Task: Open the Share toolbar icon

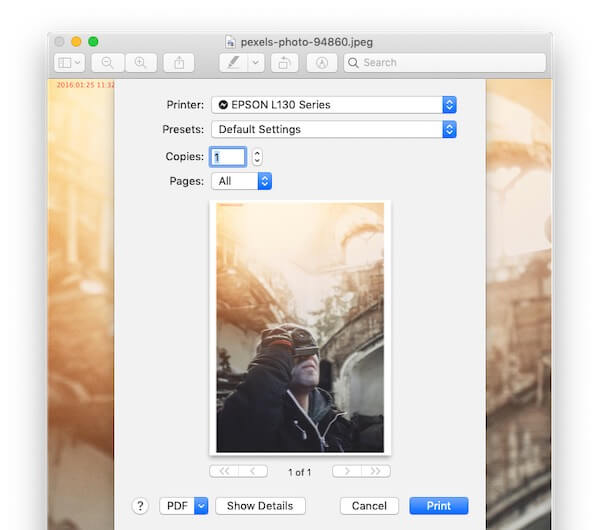Action: (x=179, y=63)
